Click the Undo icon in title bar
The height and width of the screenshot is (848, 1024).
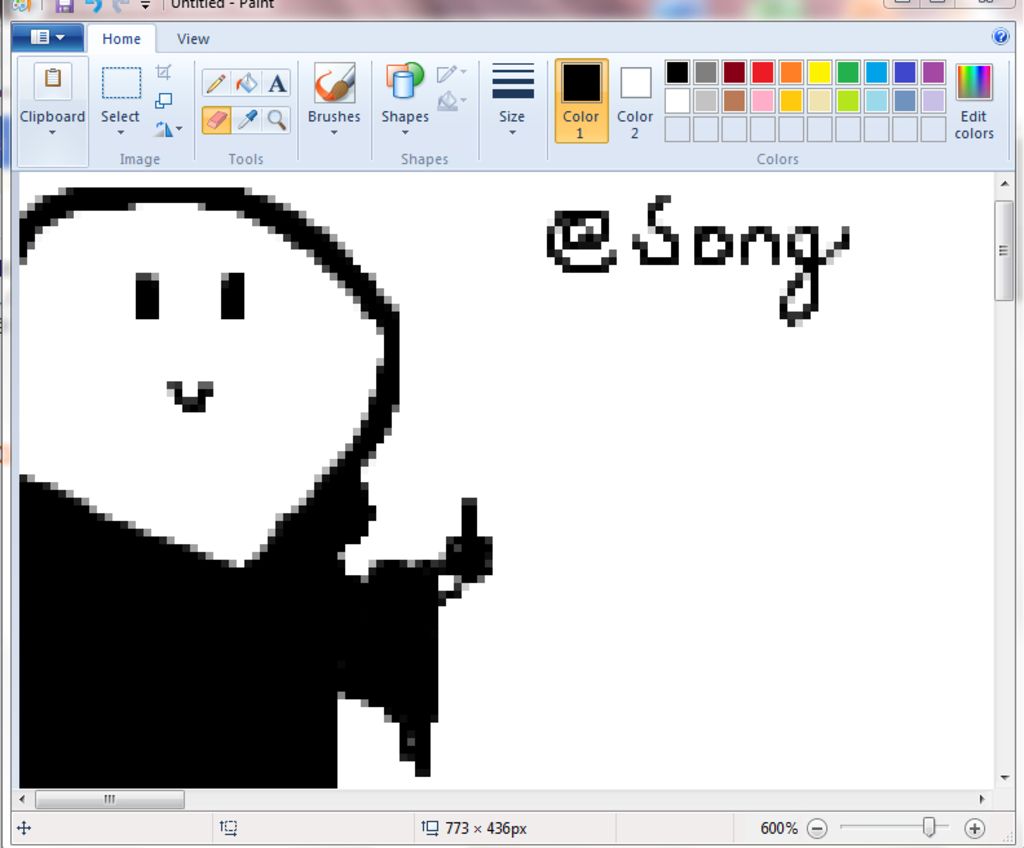point(93,5)
